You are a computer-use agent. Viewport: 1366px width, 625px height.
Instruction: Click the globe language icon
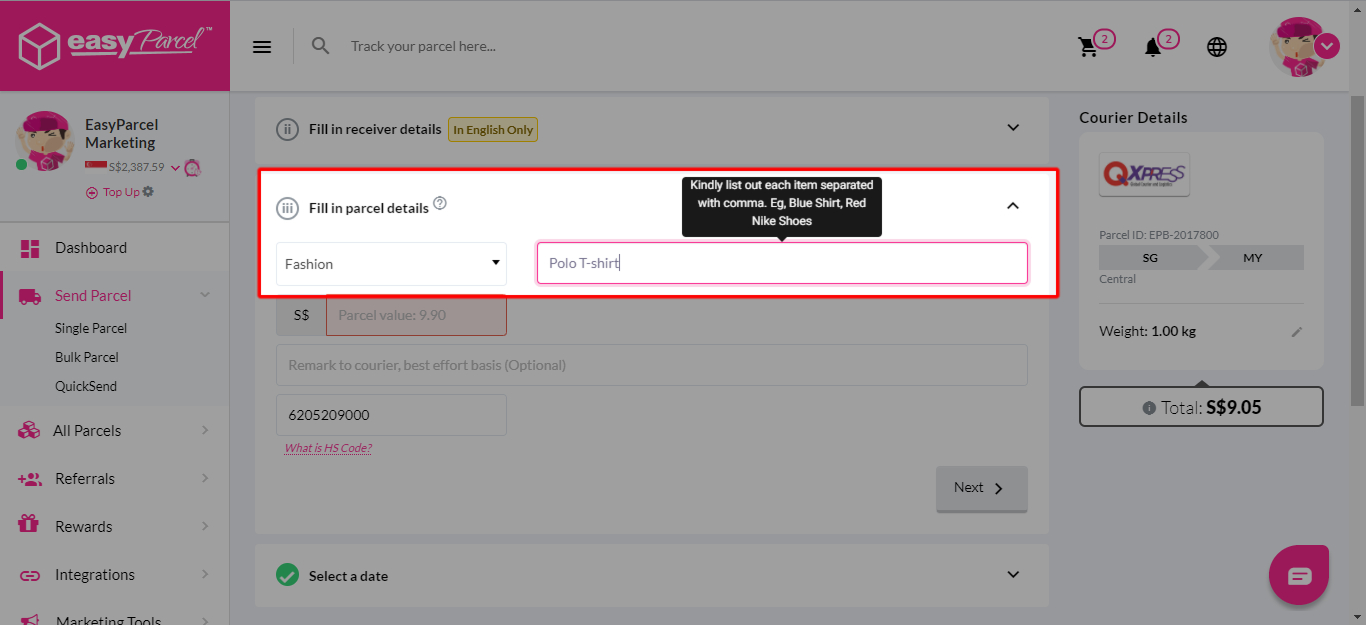click(x=1217, y=46)
